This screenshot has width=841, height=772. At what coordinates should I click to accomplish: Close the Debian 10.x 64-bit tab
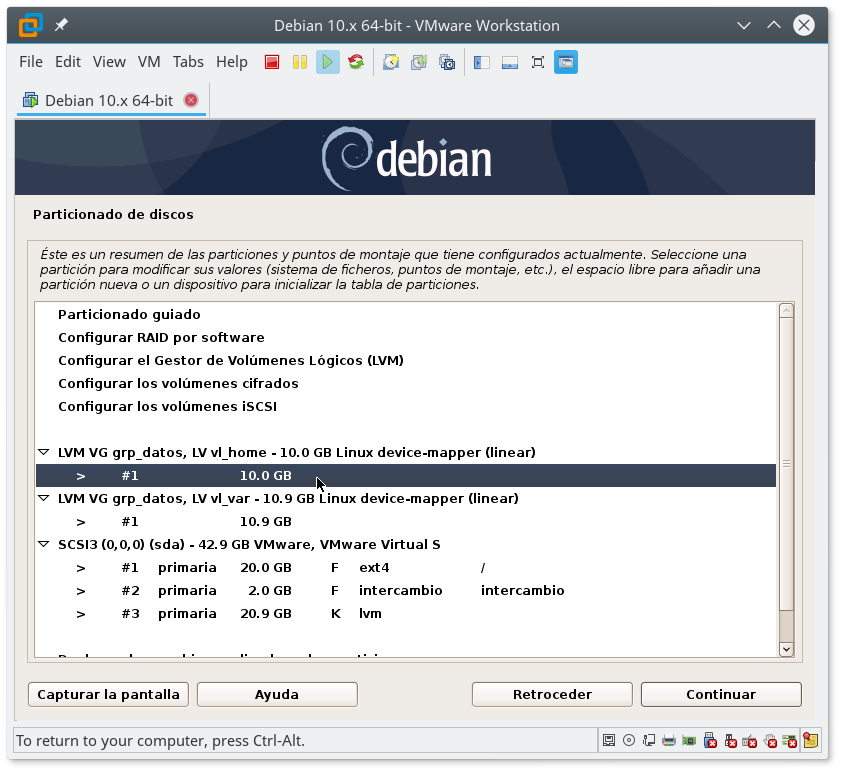(191, 100)
